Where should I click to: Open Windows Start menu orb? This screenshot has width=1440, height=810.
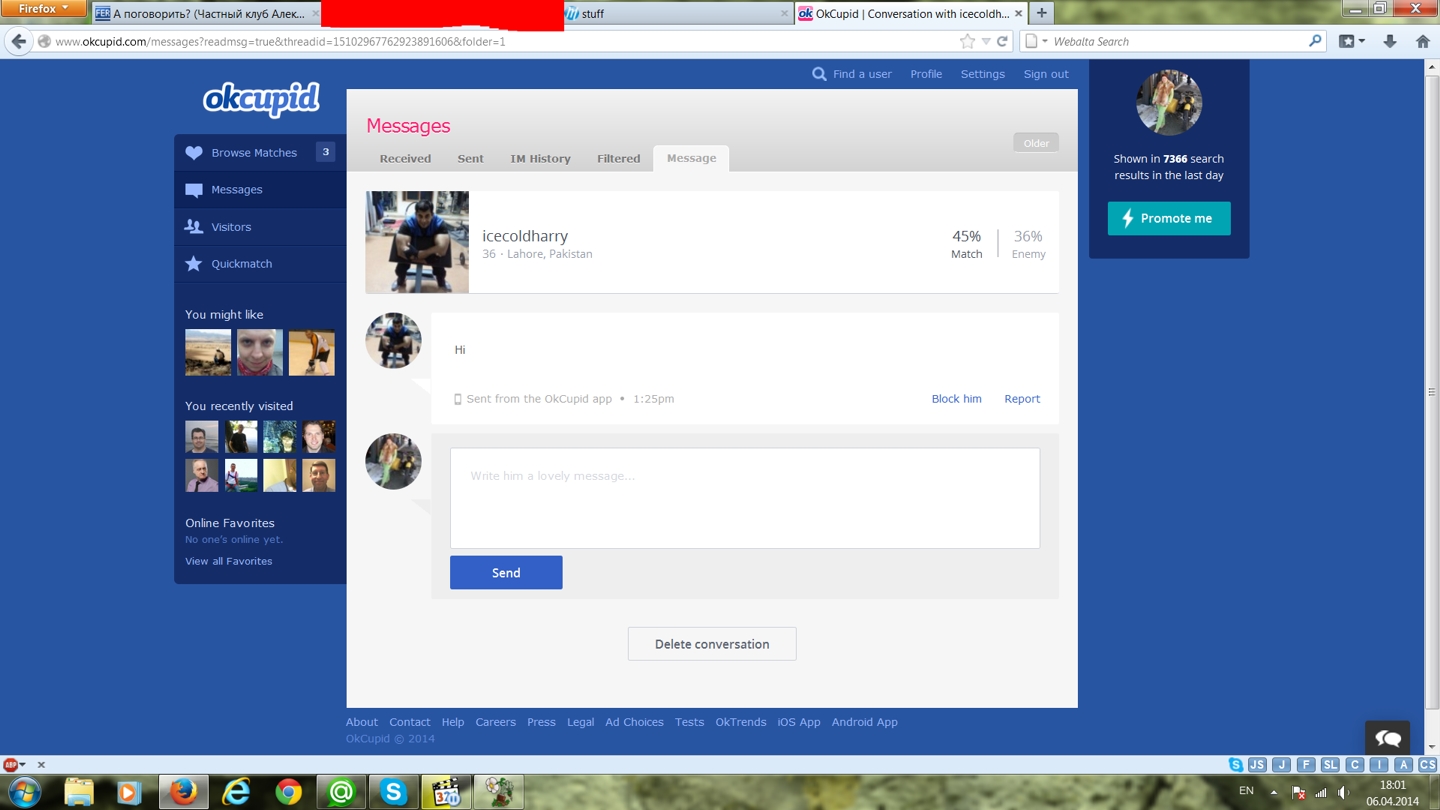(24, 792)
